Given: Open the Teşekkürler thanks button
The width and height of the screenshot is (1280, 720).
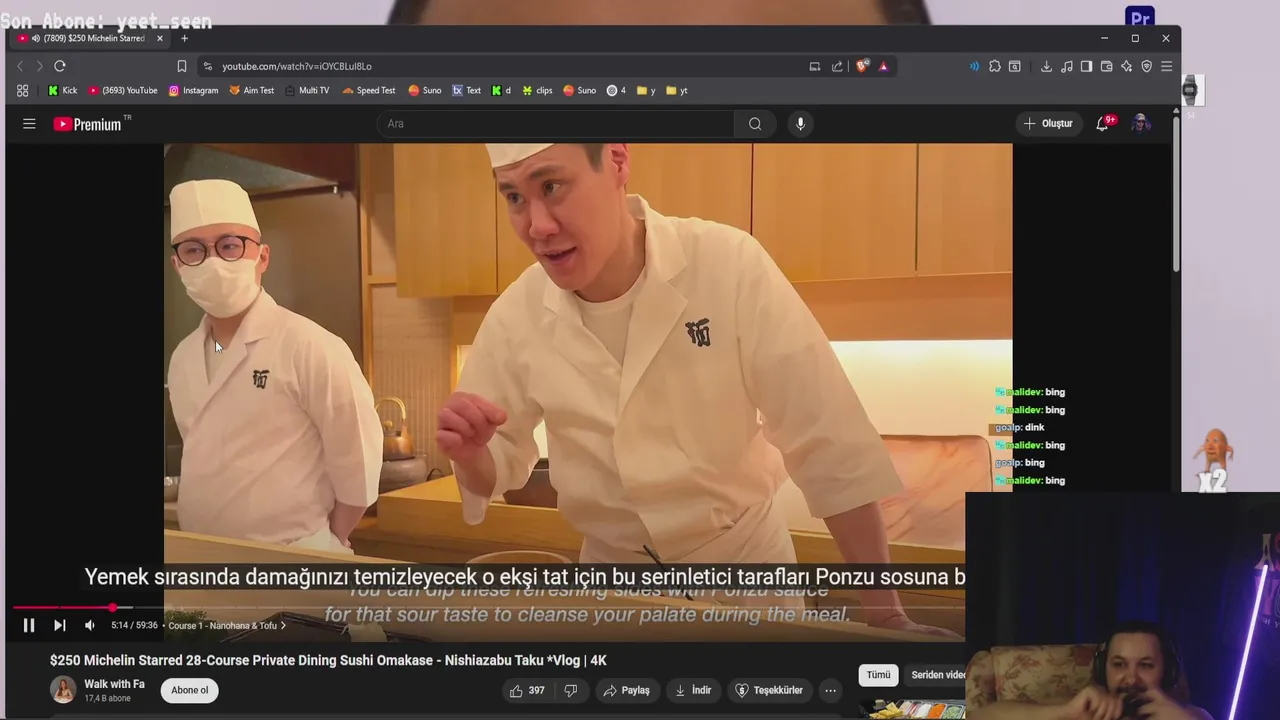Looking at the screenshot, I should tap(769, 690).
